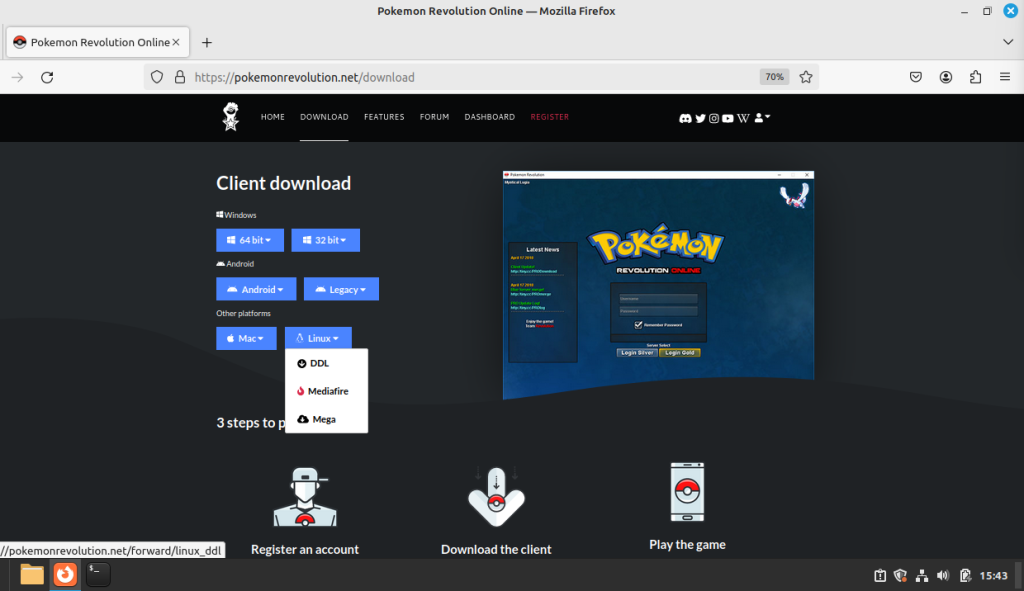
Task: Click the YouTube channel icon
Action: 728,118
